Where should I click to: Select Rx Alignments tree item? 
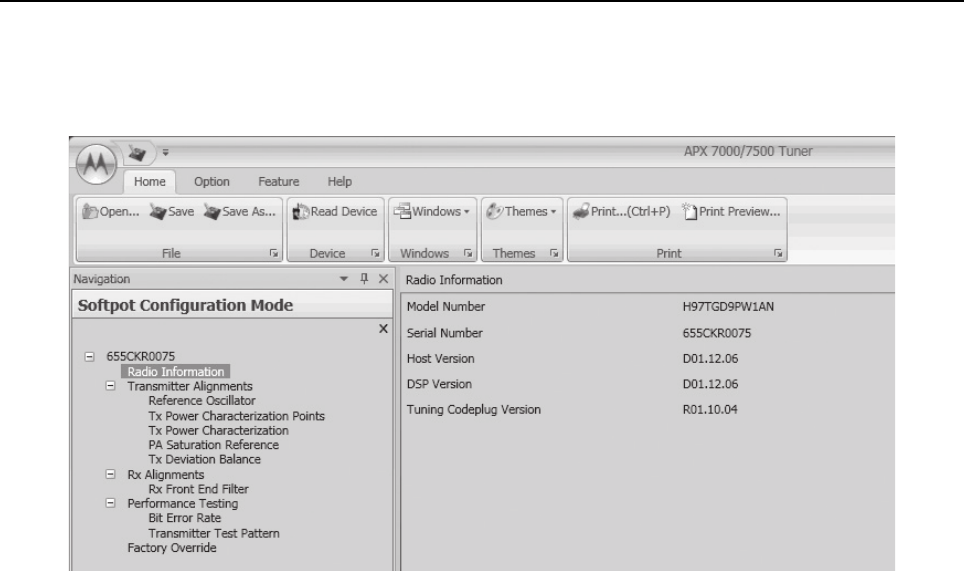pyautogui.click(x=165, y=475)
